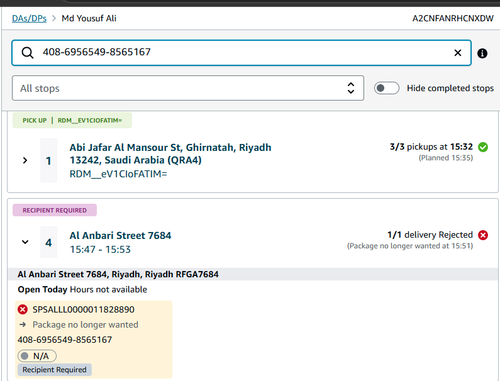Click the search magnifier icon
This screenshot has width=500, height=381.
pyautogui.click(x=27, y=53)
